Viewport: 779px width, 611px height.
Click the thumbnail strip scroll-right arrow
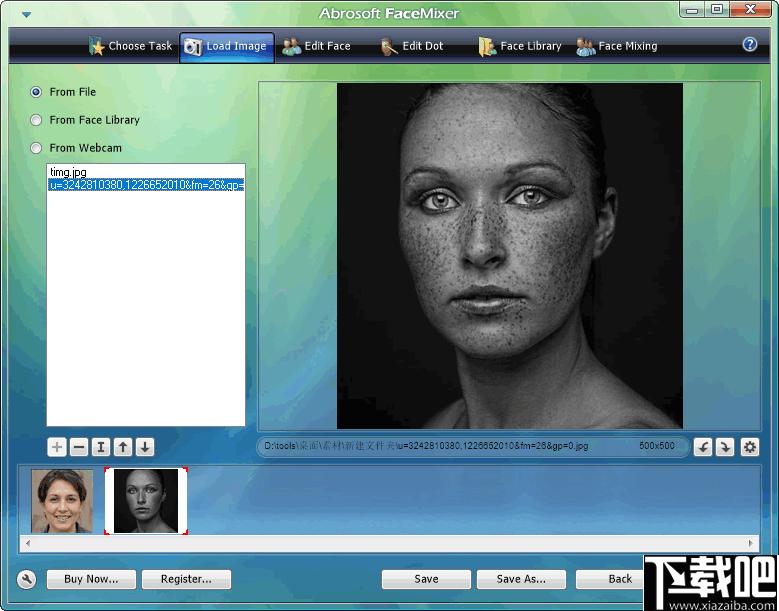coord(751,543)
